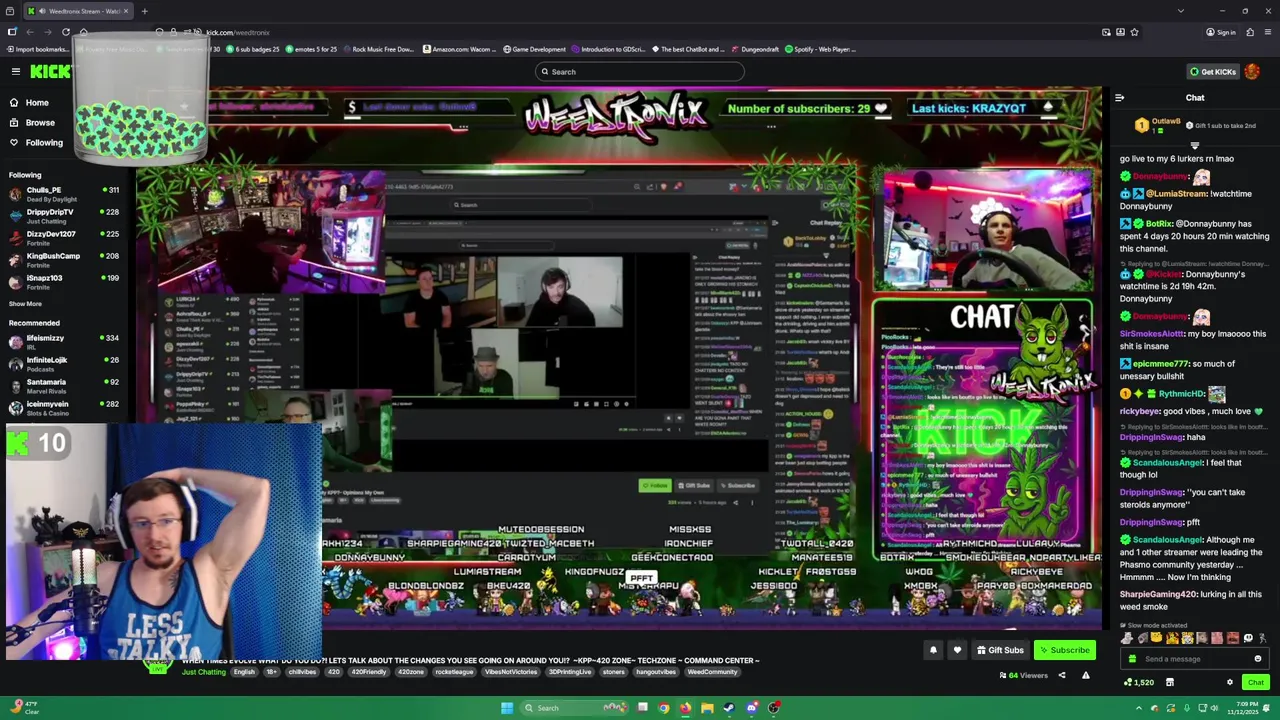The height and width of the screenshot is (720, 1280).
Task: Focus the Send a message chat input
Action: [x=1195, y=659]
